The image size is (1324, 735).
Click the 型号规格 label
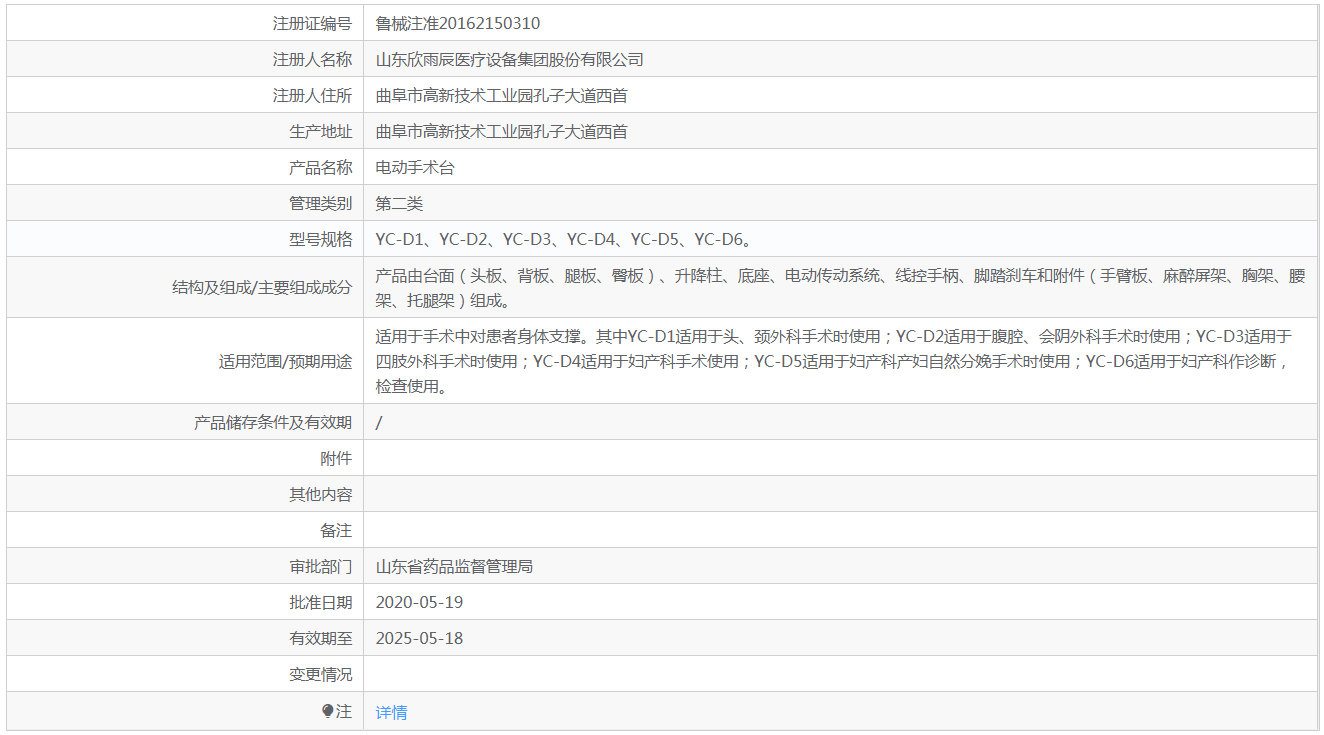coord(320,239)
